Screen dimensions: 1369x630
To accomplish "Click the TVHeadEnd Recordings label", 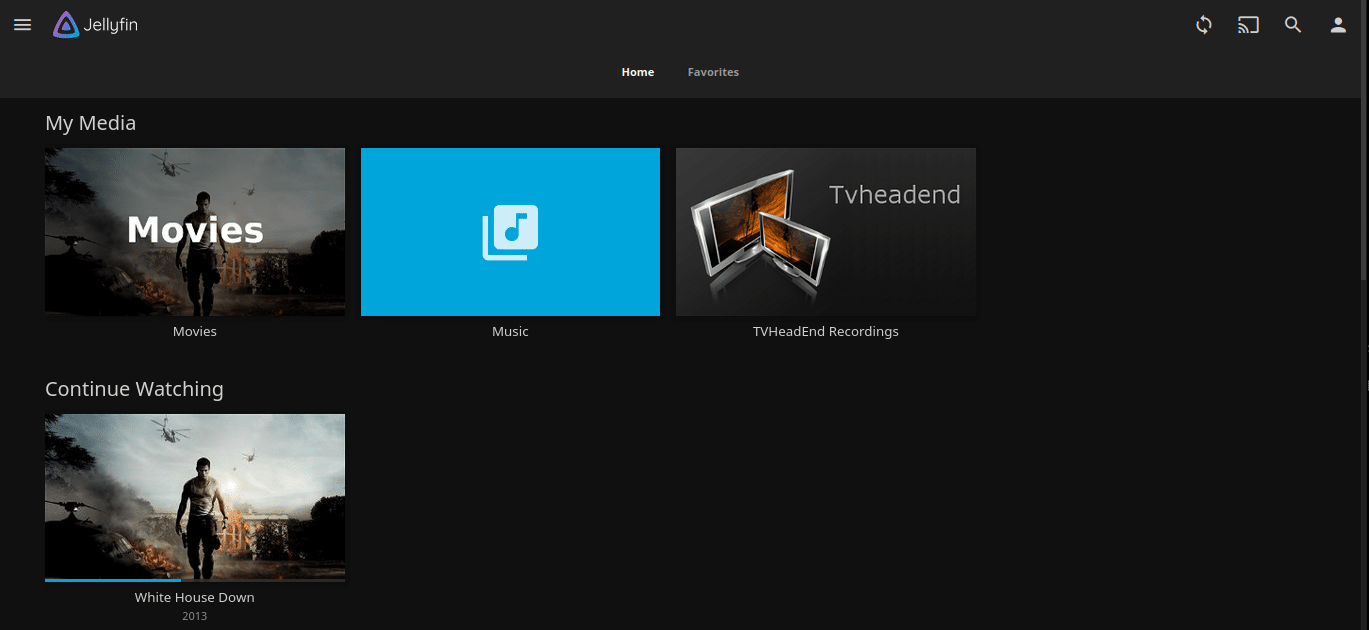I will [x=826, y=331].
